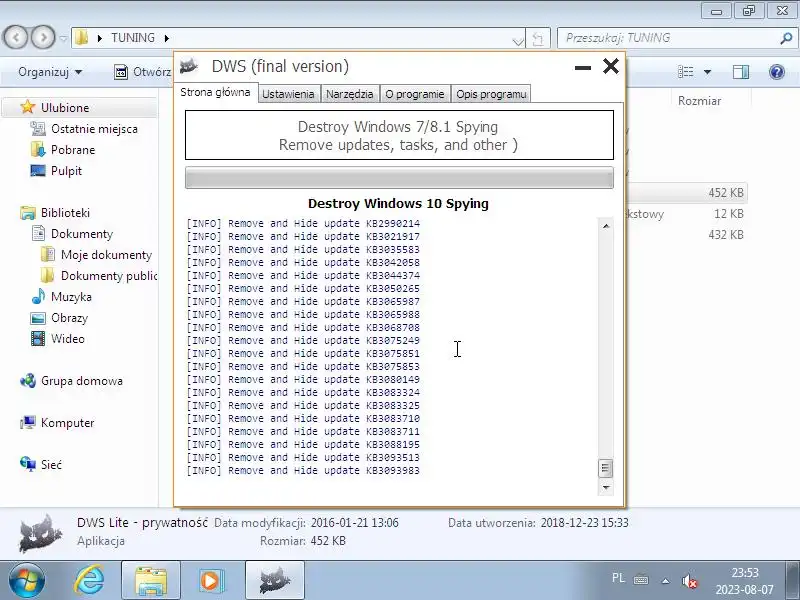
Task: Go forward in Explorer
Action: pyautogui.click(x=43, y=37)
